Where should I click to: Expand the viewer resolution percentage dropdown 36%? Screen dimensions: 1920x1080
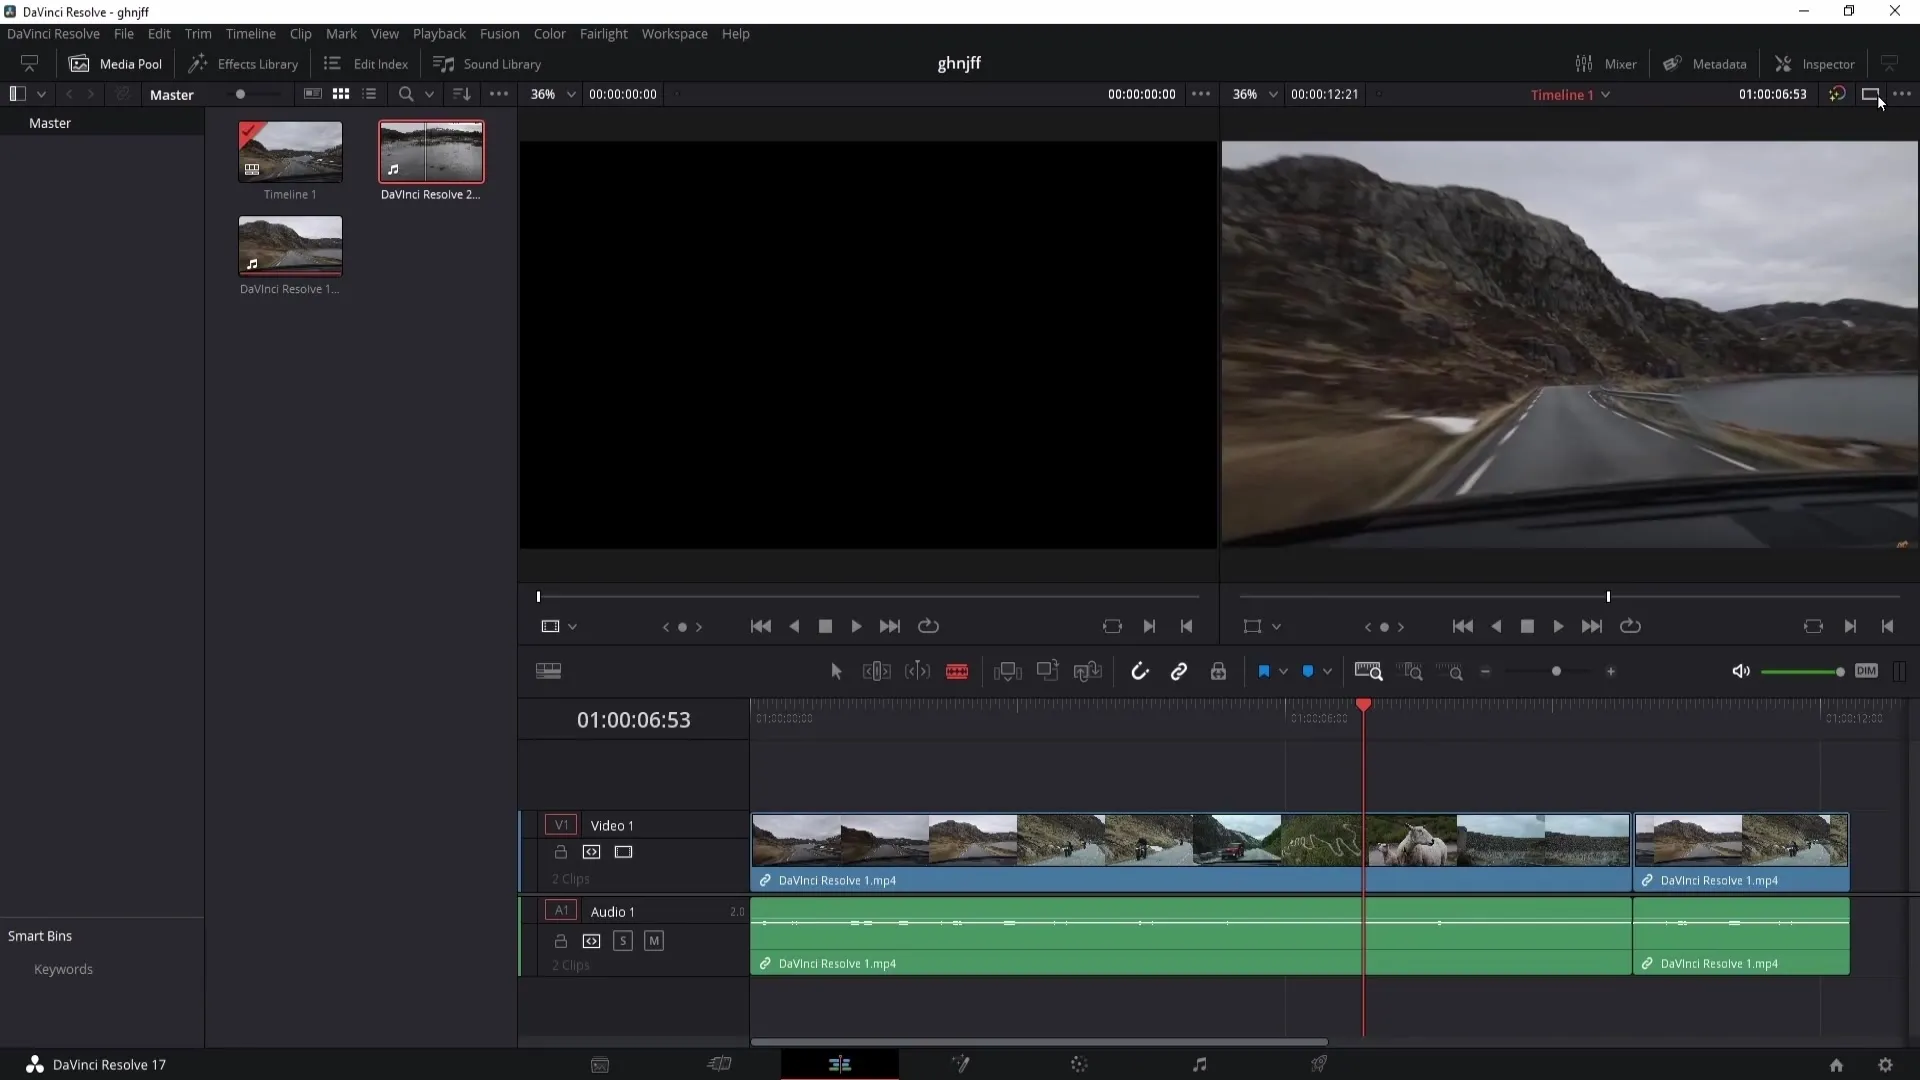coord(570,94)
